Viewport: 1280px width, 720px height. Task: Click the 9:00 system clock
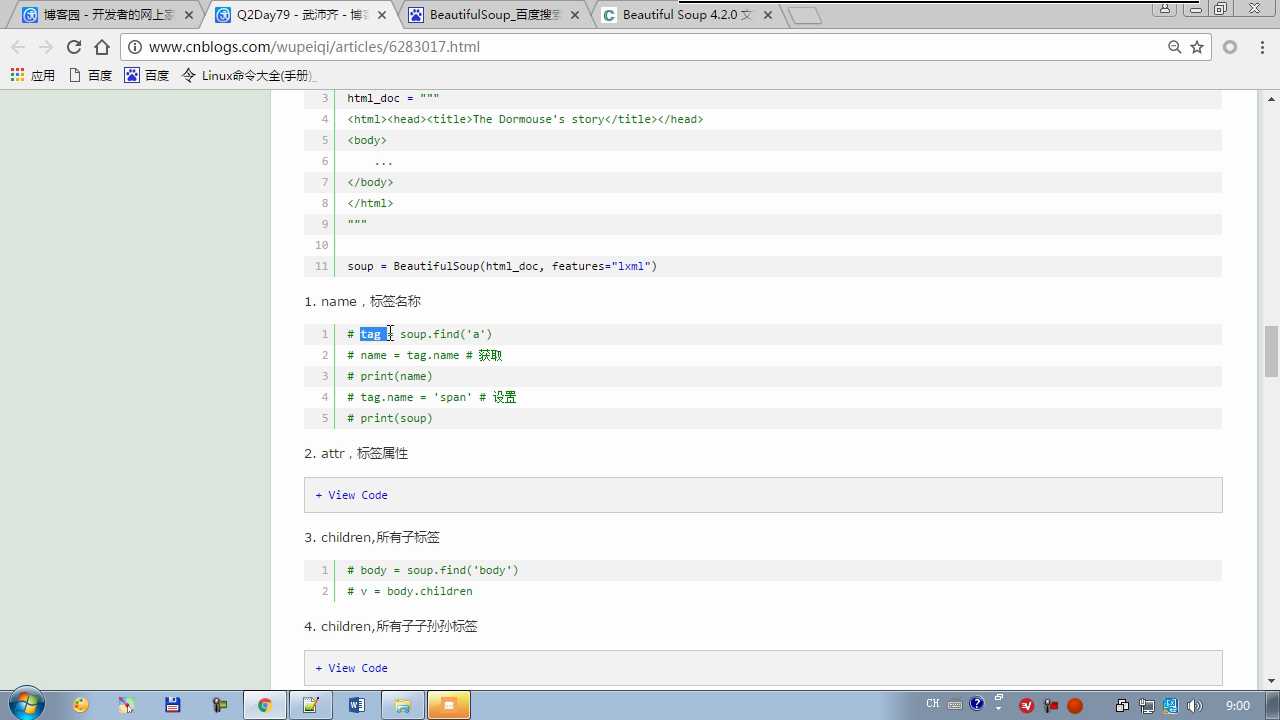click(1238, 706)
